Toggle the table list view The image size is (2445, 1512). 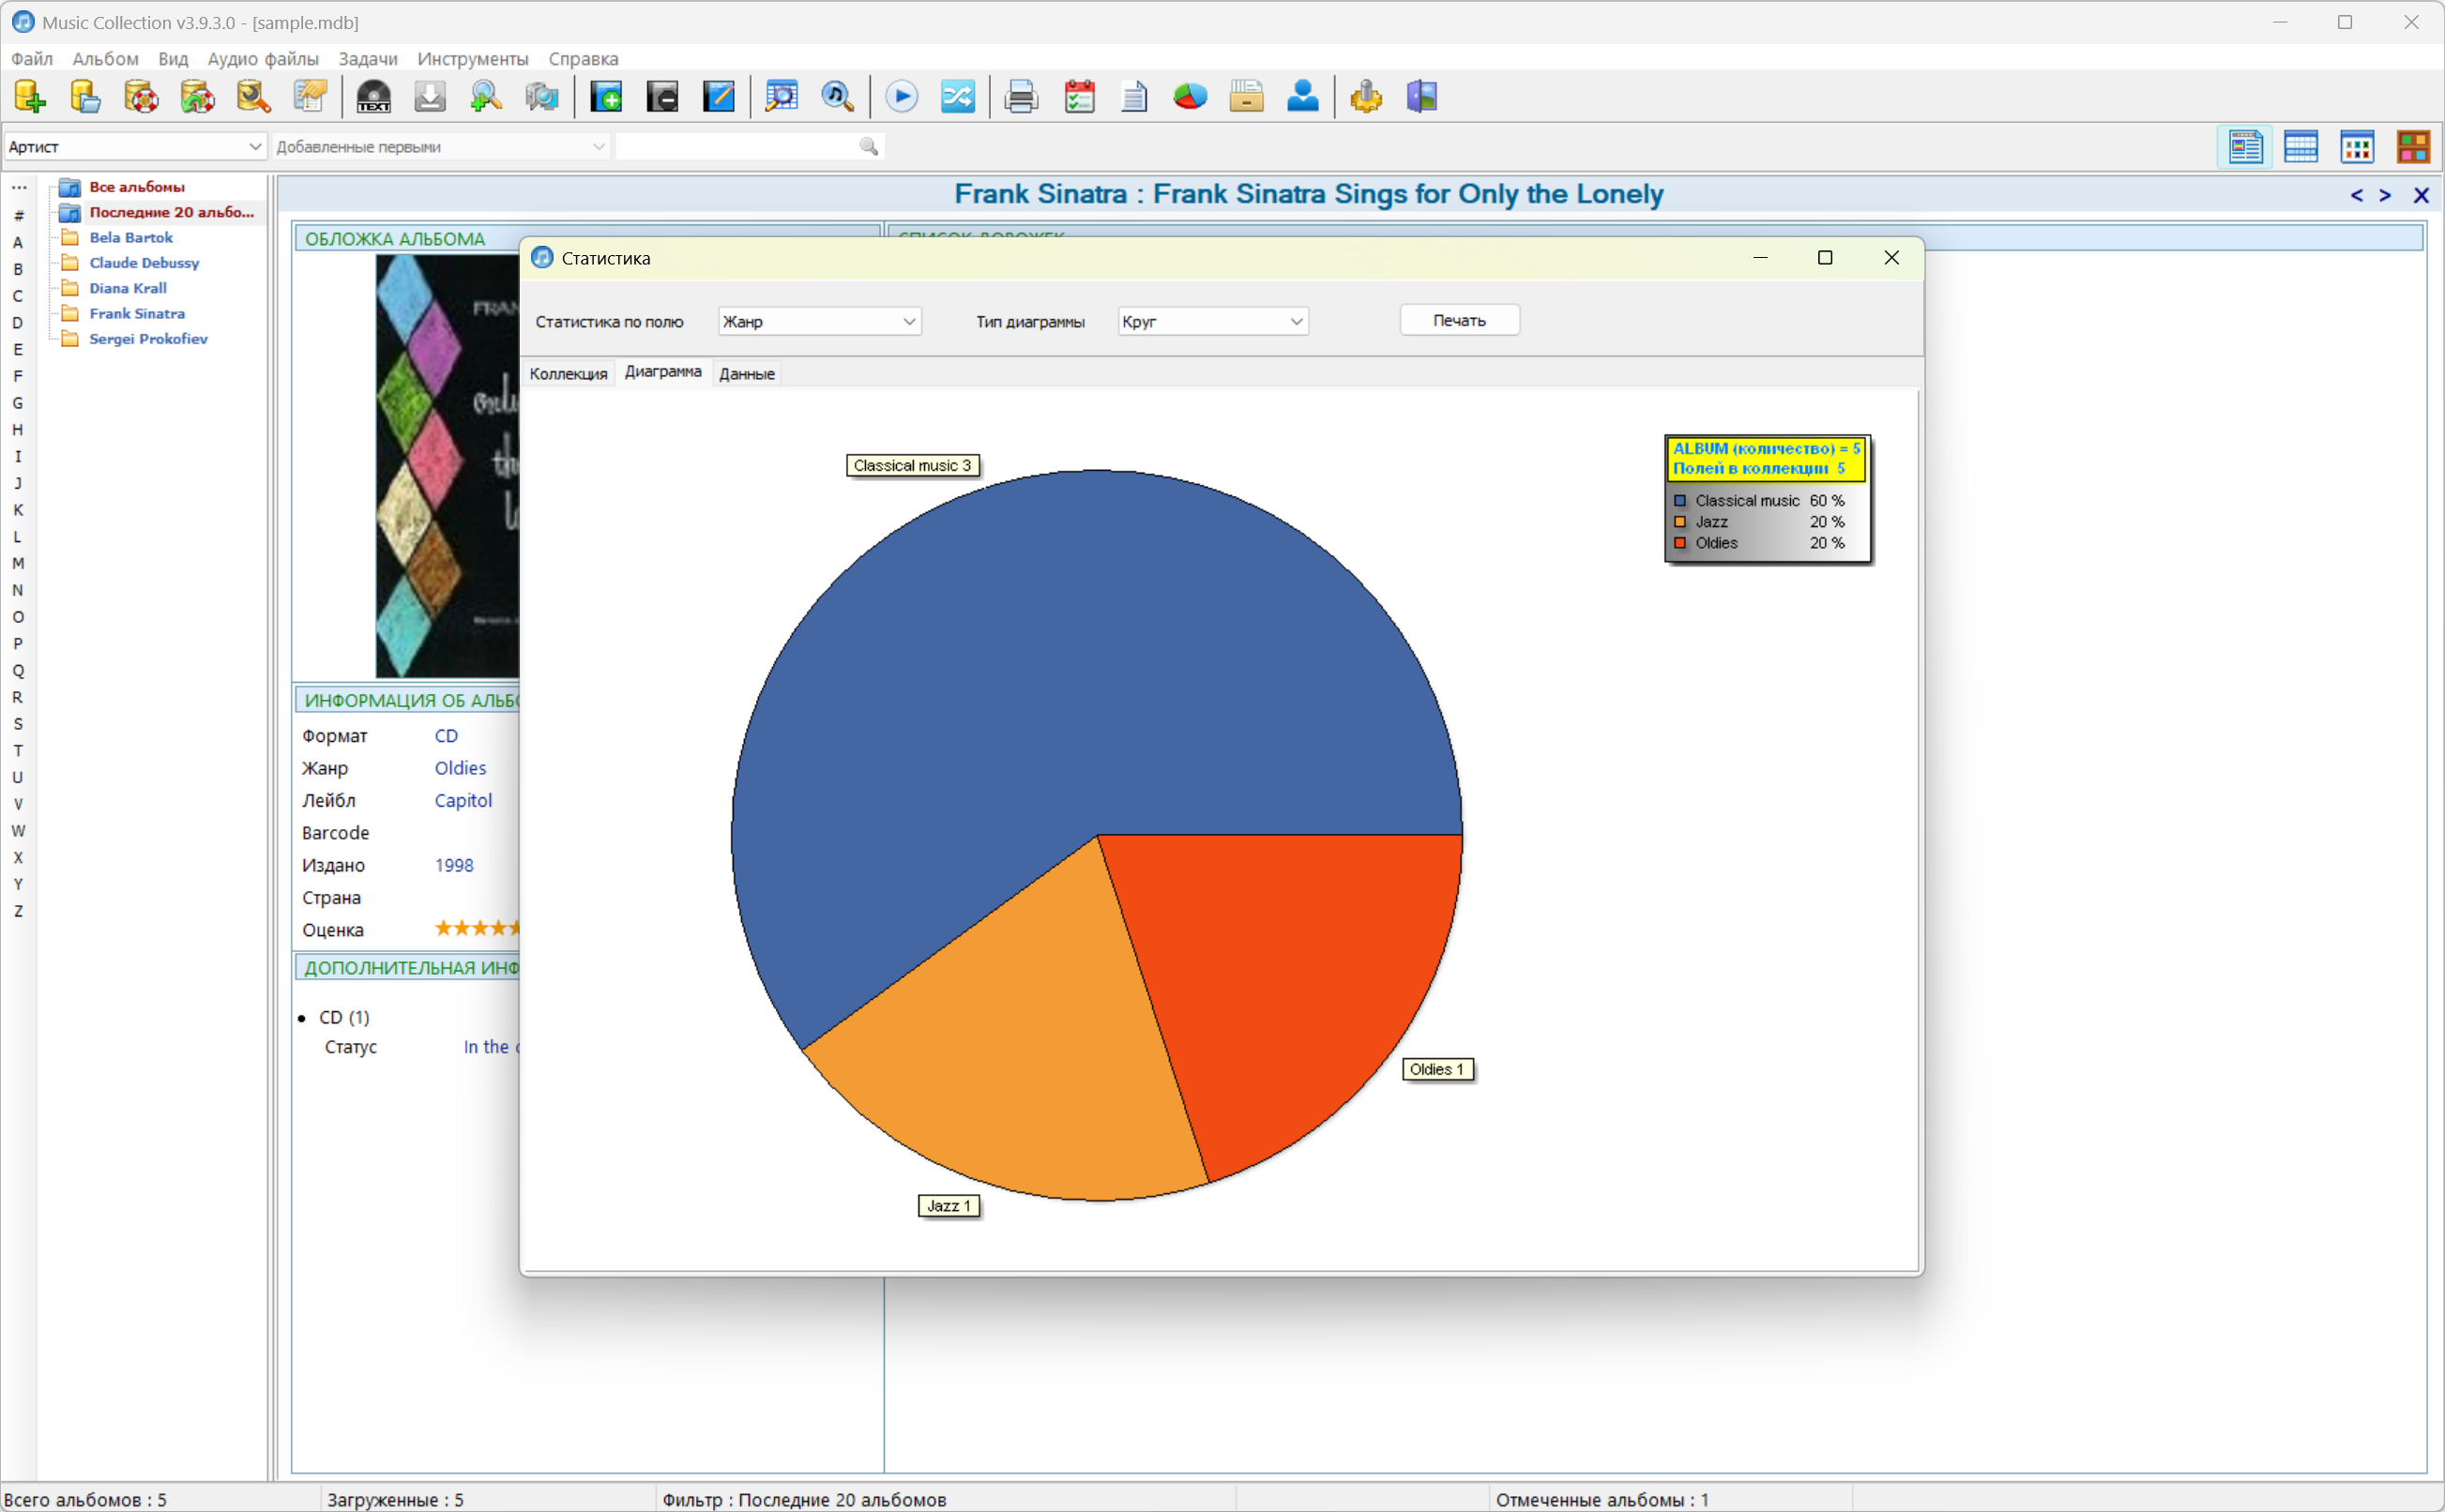tap(2301, 147)
